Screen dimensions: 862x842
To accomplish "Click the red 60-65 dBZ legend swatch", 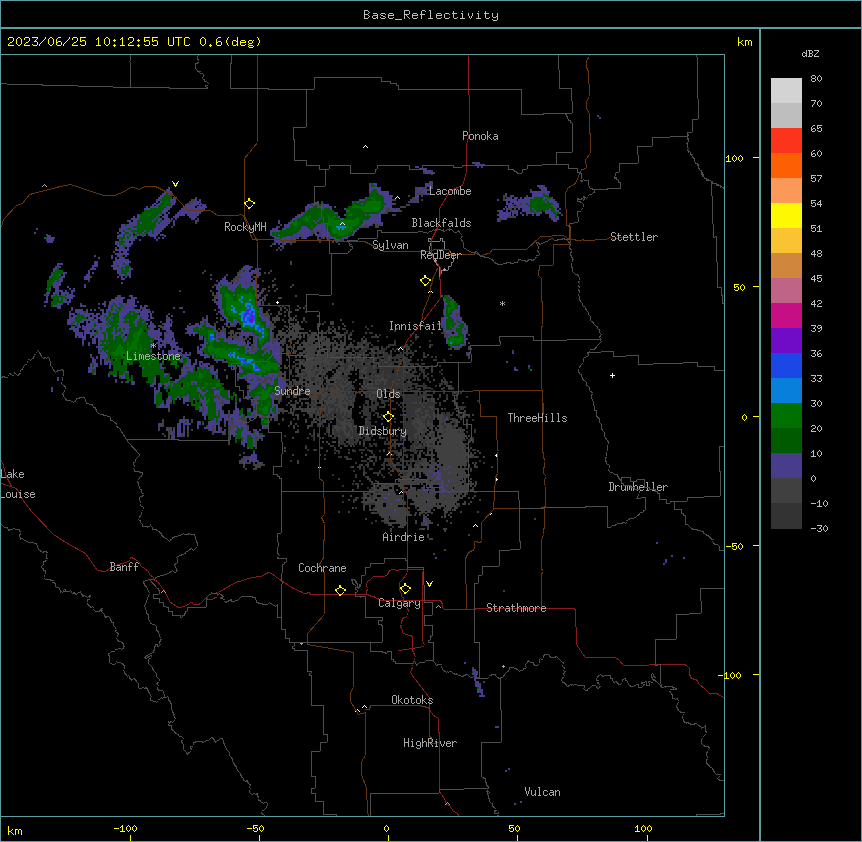I will coord(786,141).
